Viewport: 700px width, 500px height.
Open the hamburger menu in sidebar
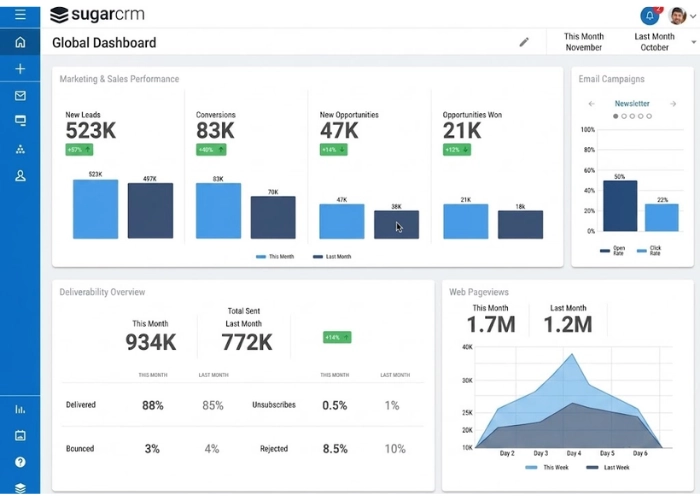[20, 14]
